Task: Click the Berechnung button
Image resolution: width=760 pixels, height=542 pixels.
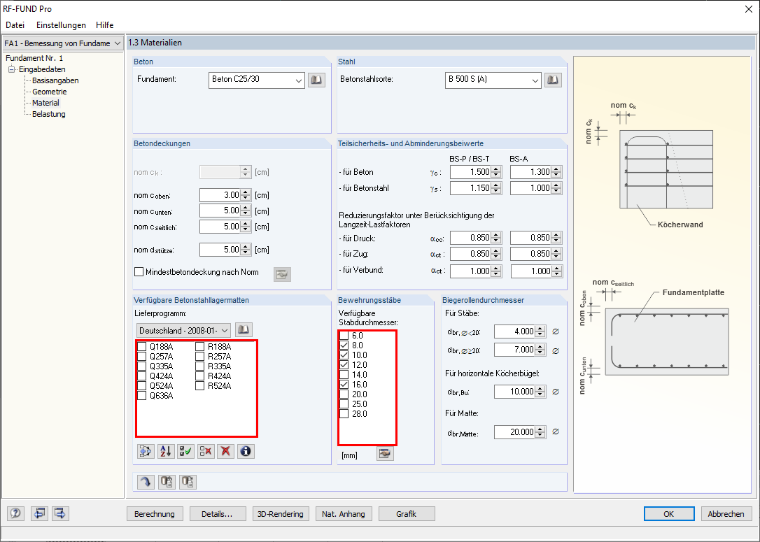Action: (x=155, y=514)
